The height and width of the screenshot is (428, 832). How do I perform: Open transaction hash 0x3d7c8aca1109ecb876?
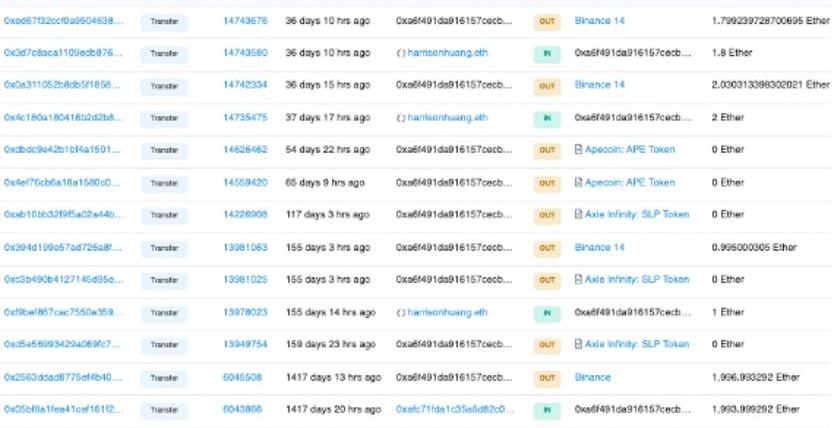pos(63,53)
